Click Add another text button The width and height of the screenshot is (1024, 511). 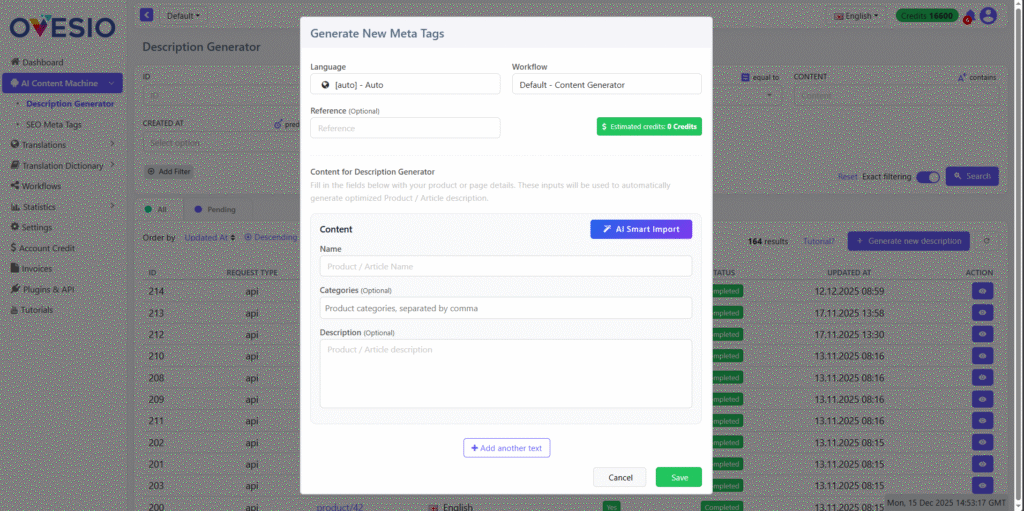pyautogui.click(x=506, y=448)
